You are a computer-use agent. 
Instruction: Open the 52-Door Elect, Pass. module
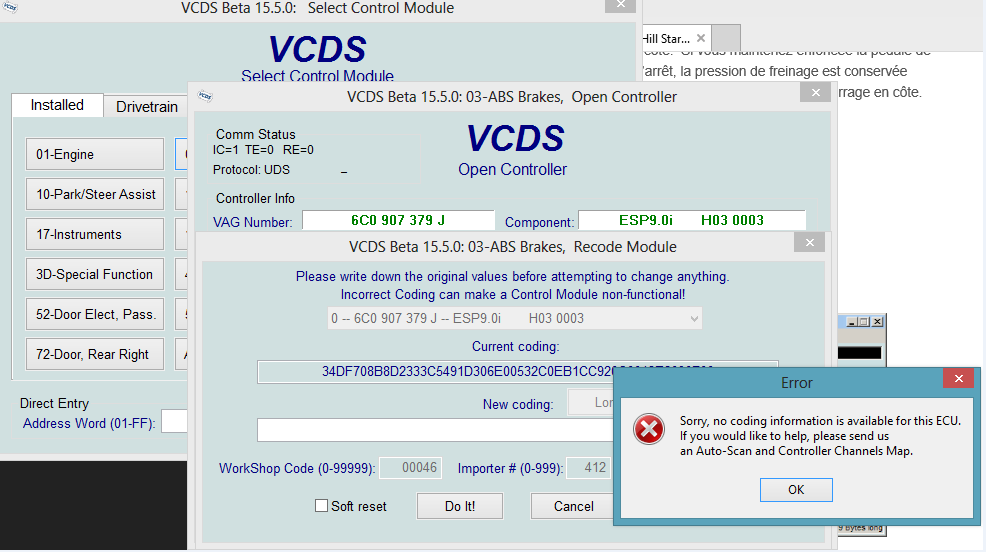95,314
